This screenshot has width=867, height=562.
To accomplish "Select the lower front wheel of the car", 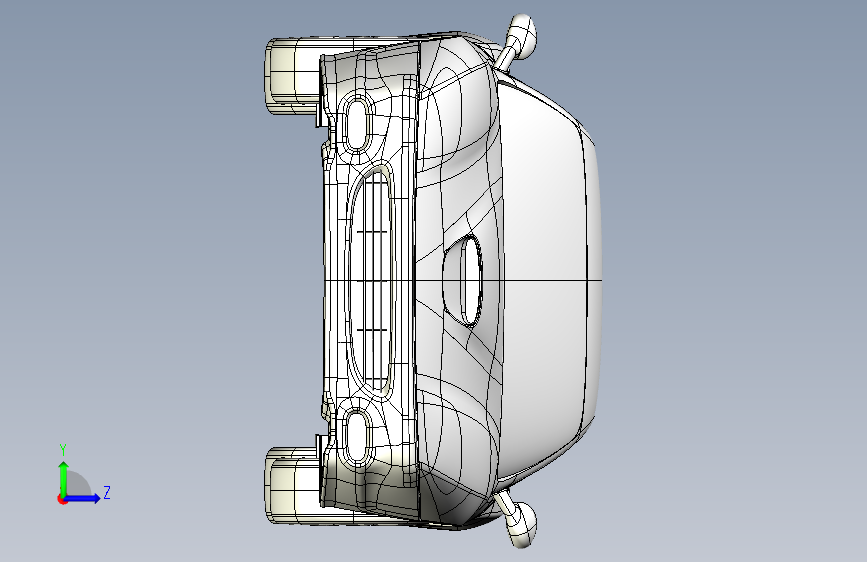I will [x=293, y=485].
